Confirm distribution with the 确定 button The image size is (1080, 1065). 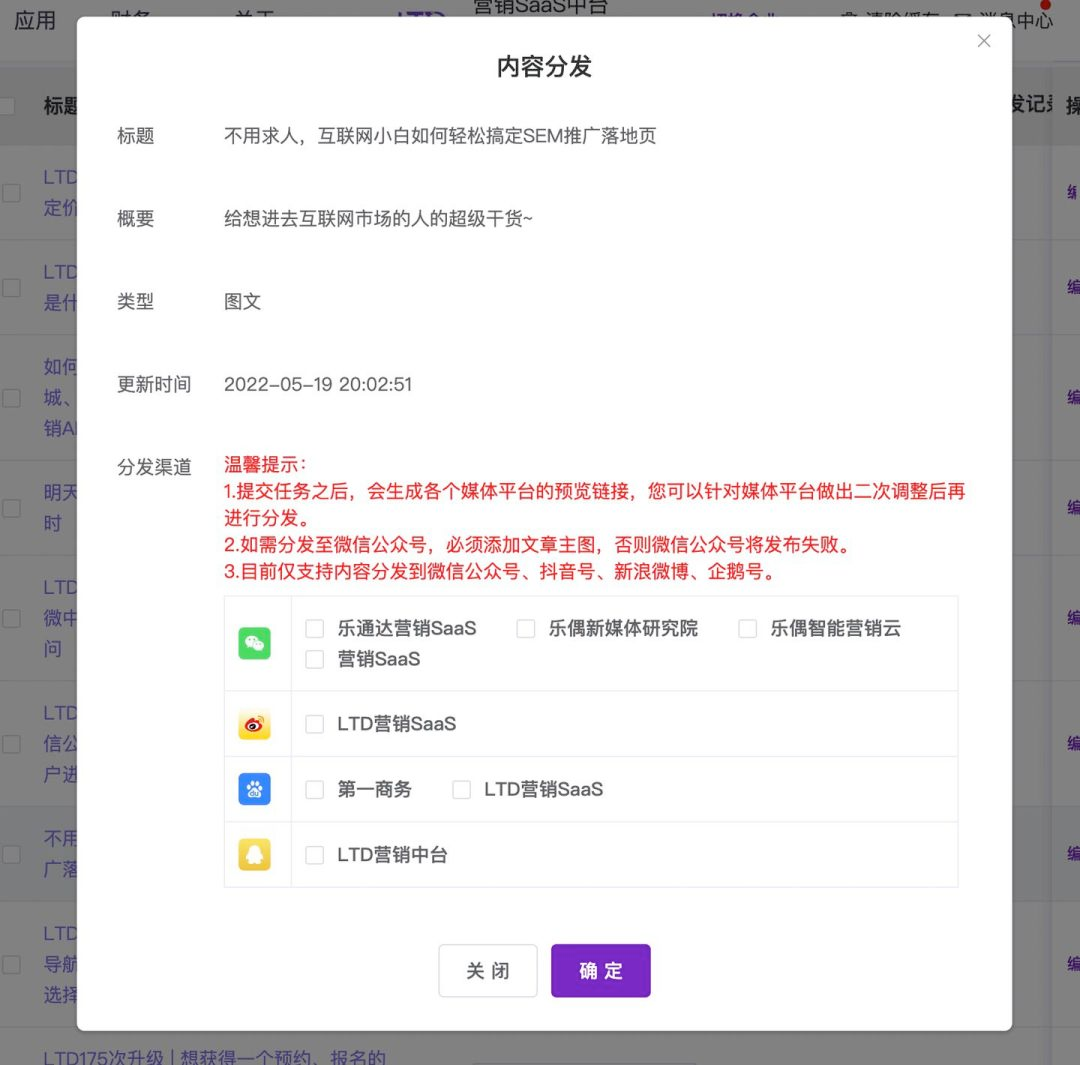coord(601,971)
